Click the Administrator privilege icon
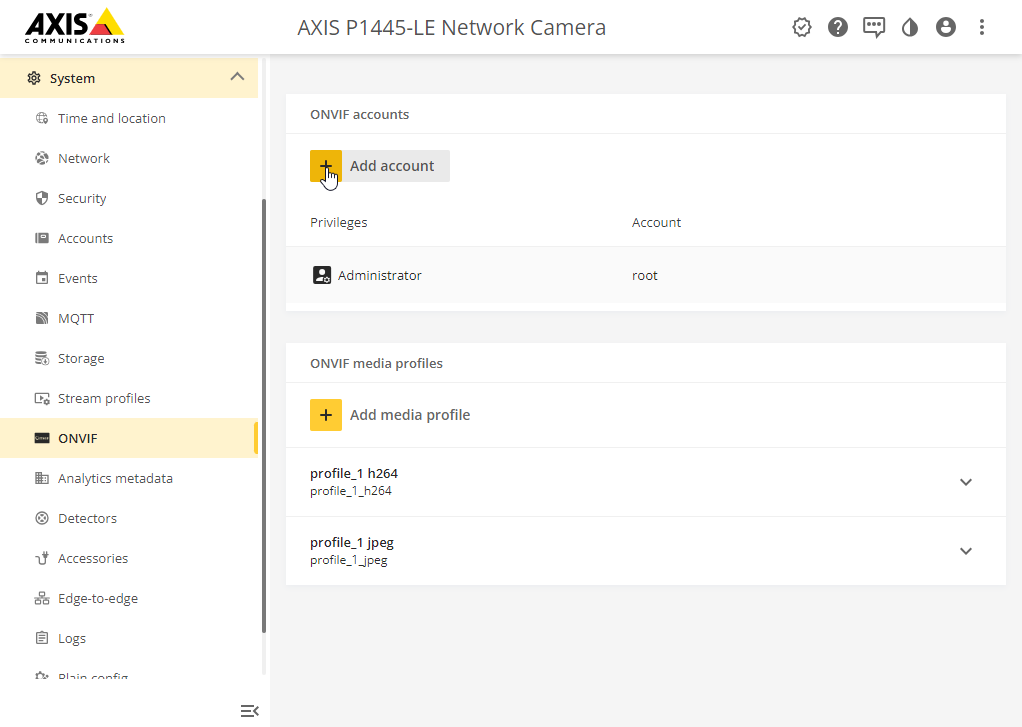The image size is (1022, 727). pyautogui.click(x=322, y=275)
